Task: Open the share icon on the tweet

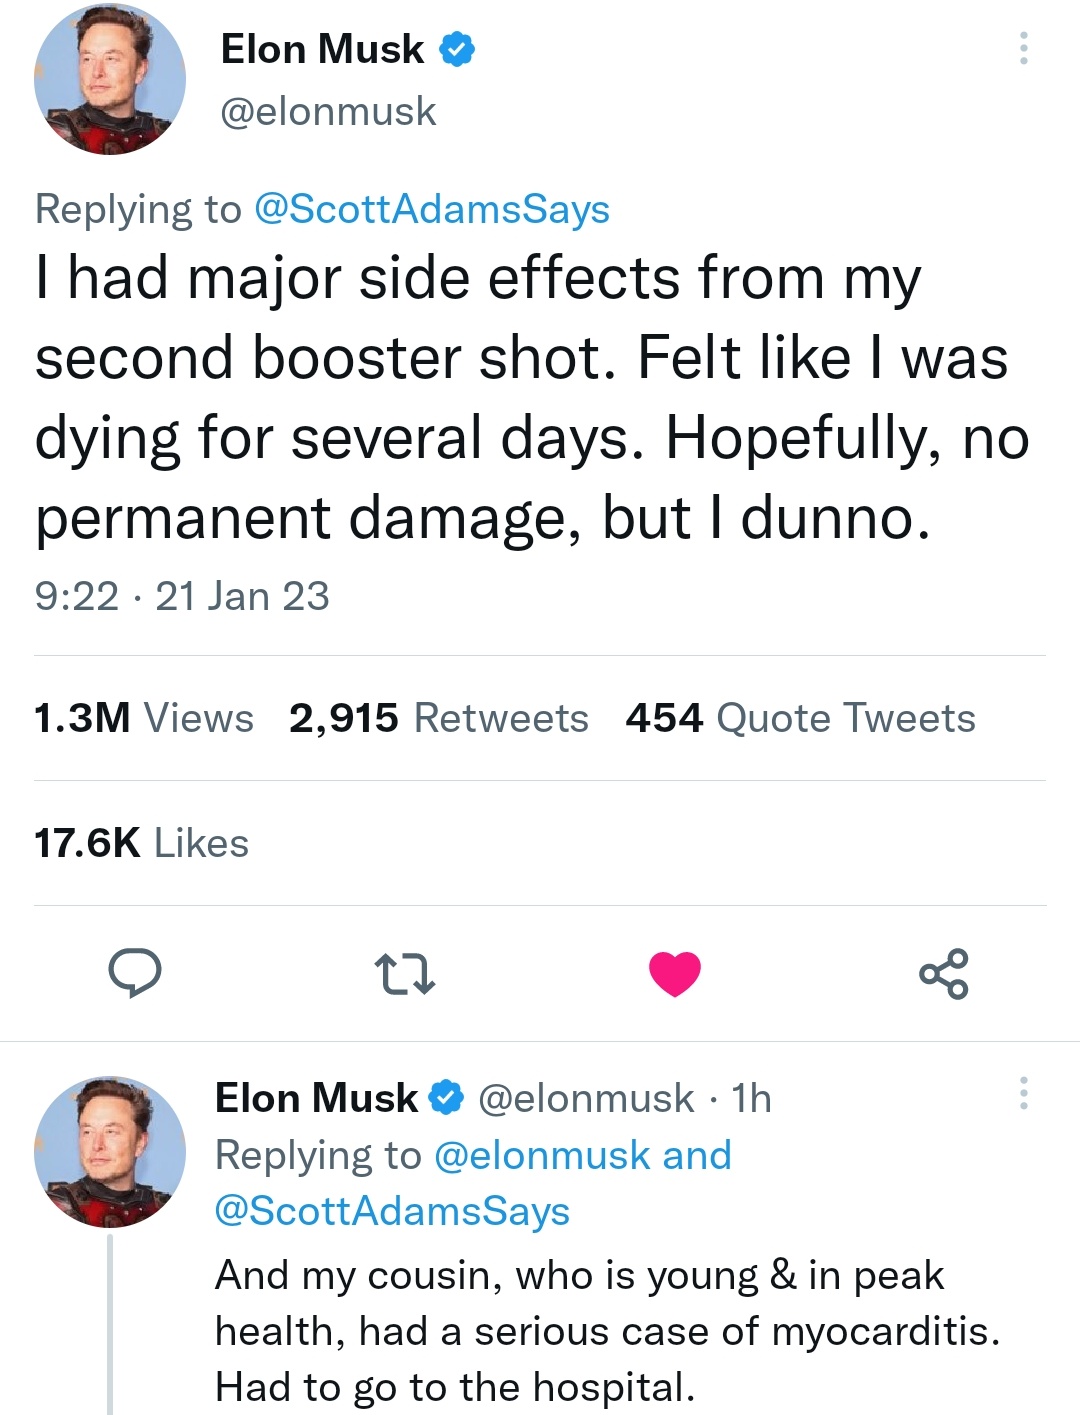Action: pos(944,974)
